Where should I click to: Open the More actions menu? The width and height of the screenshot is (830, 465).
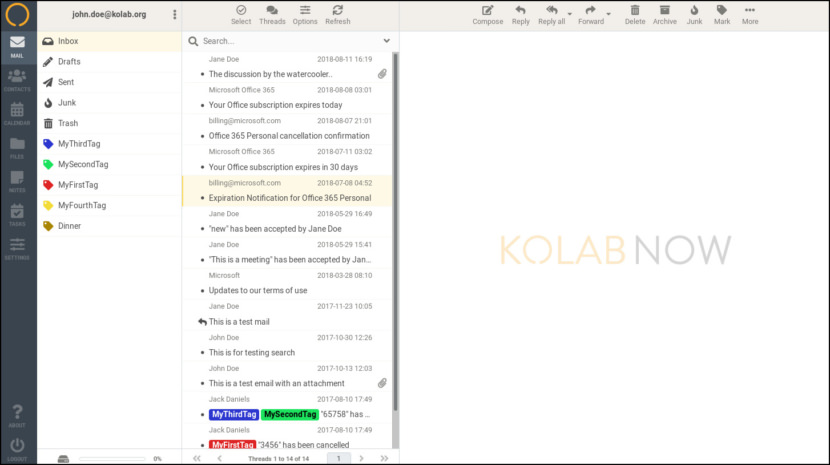click(x=750, y=15)
